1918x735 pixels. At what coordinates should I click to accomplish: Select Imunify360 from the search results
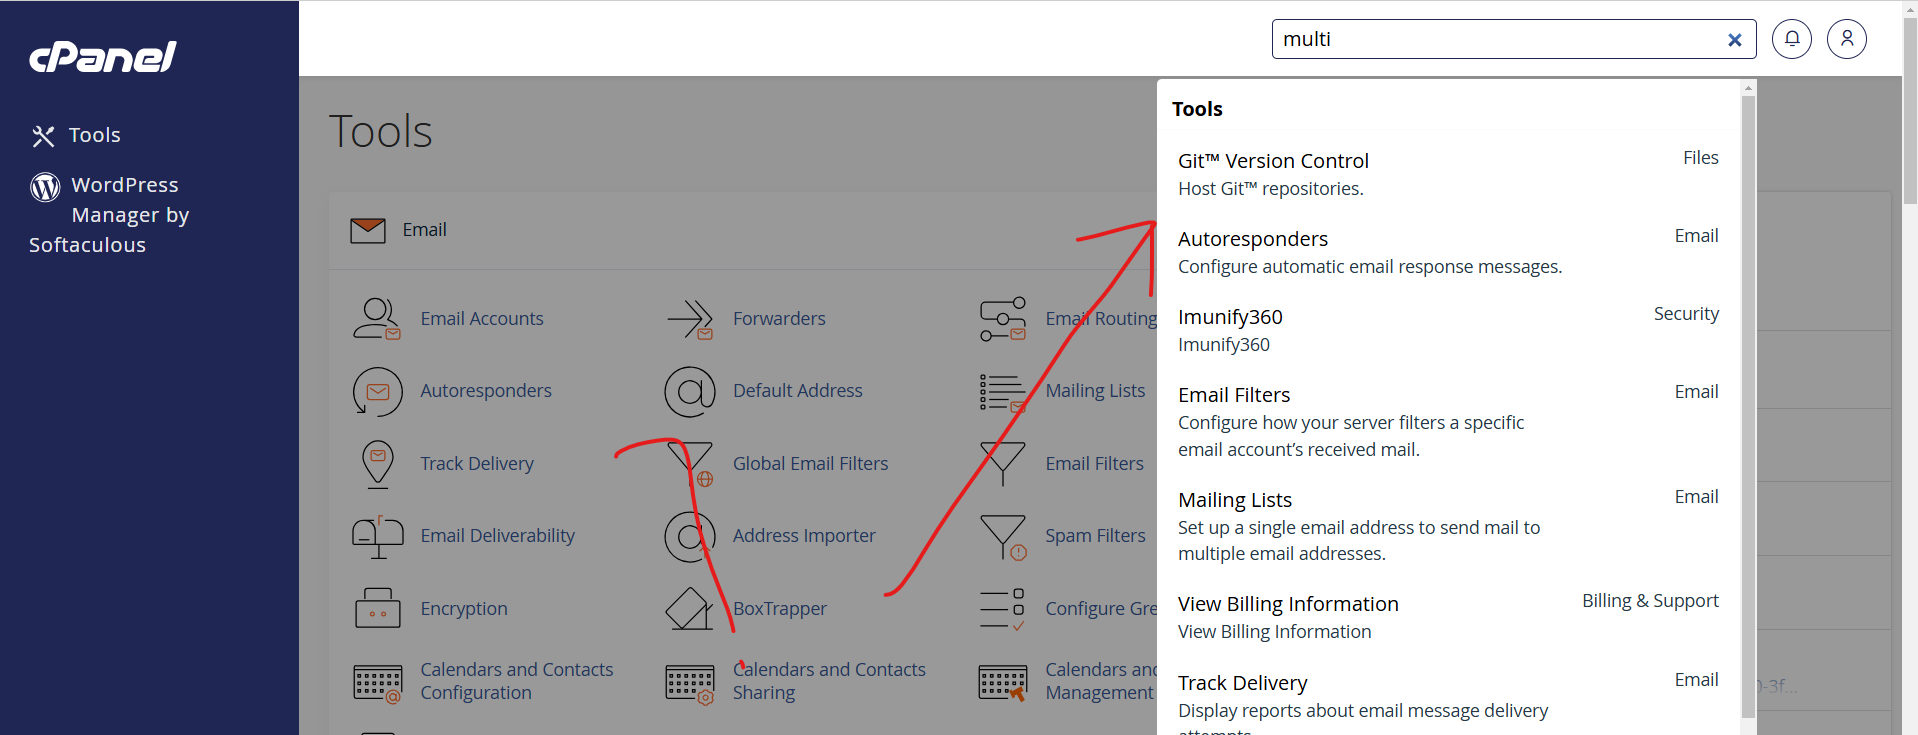point(1229,317)
